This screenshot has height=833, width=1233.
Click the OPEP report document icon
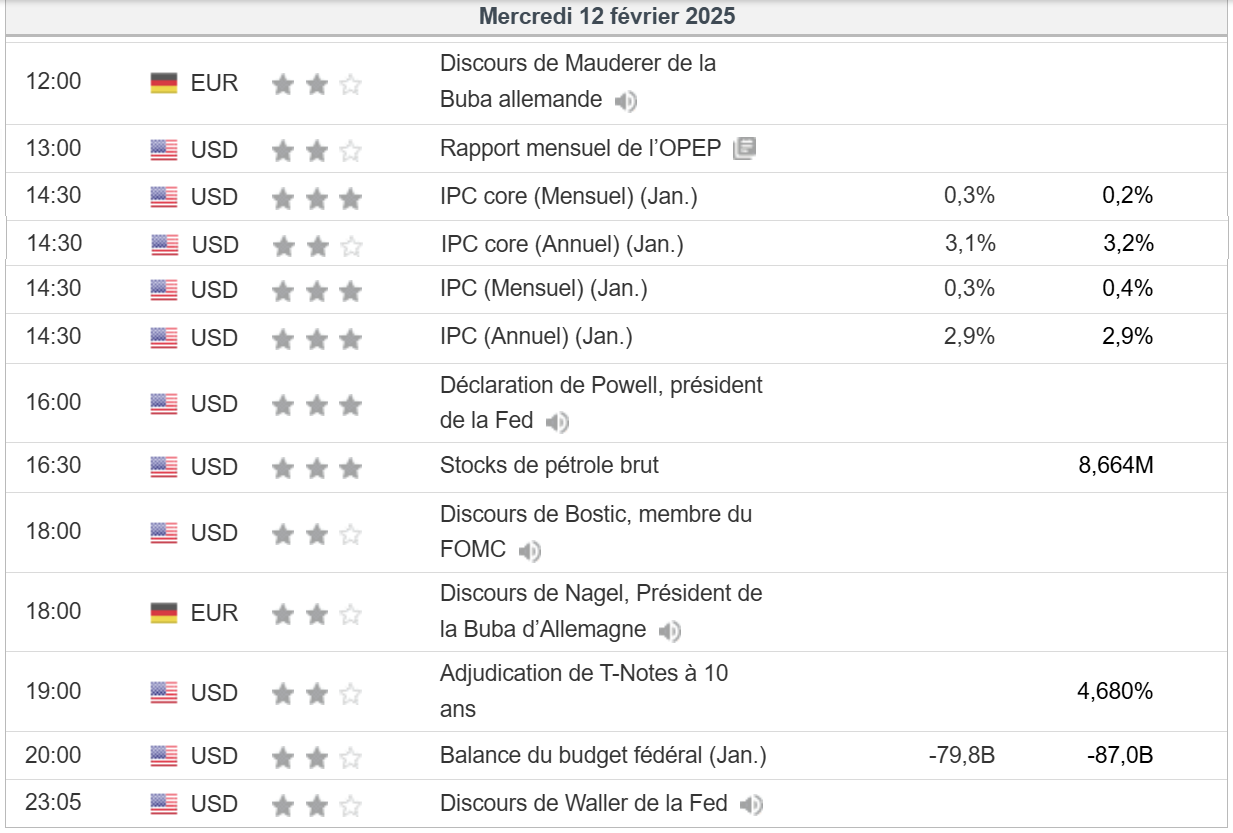point(744,149)
